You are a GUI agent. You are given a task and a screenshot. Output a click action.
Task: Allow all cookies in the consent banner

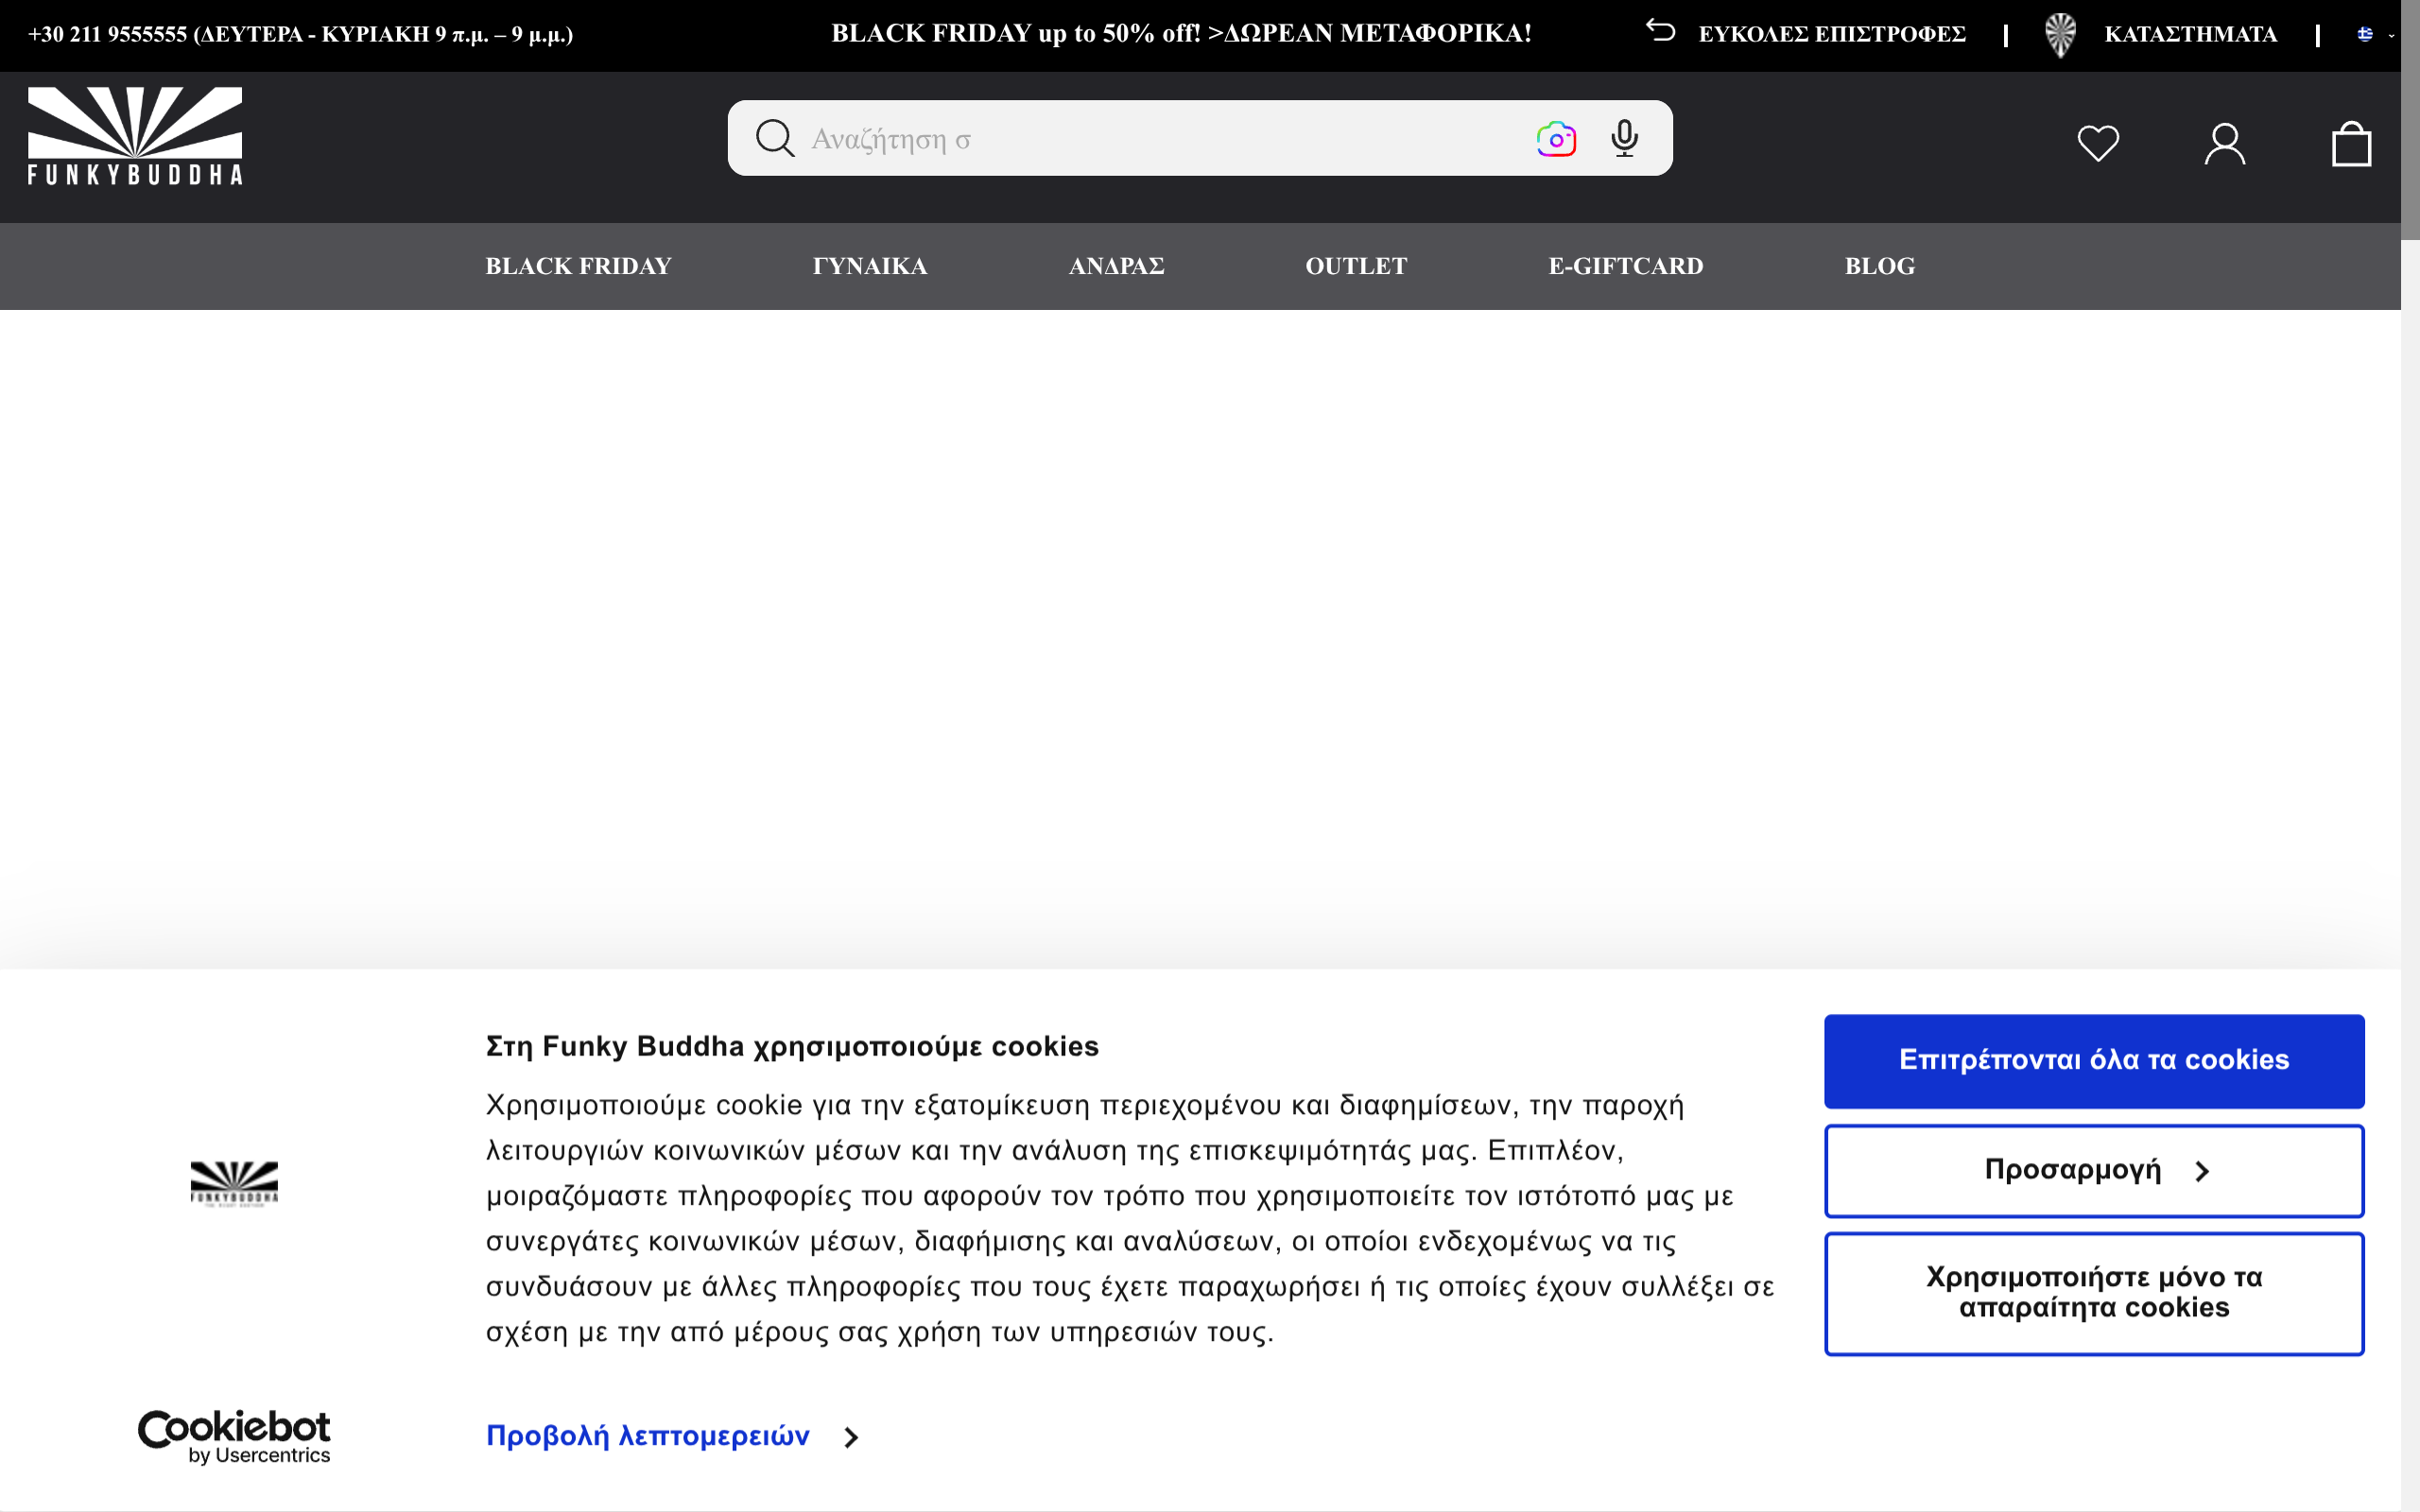(x=2093, y=1060)
